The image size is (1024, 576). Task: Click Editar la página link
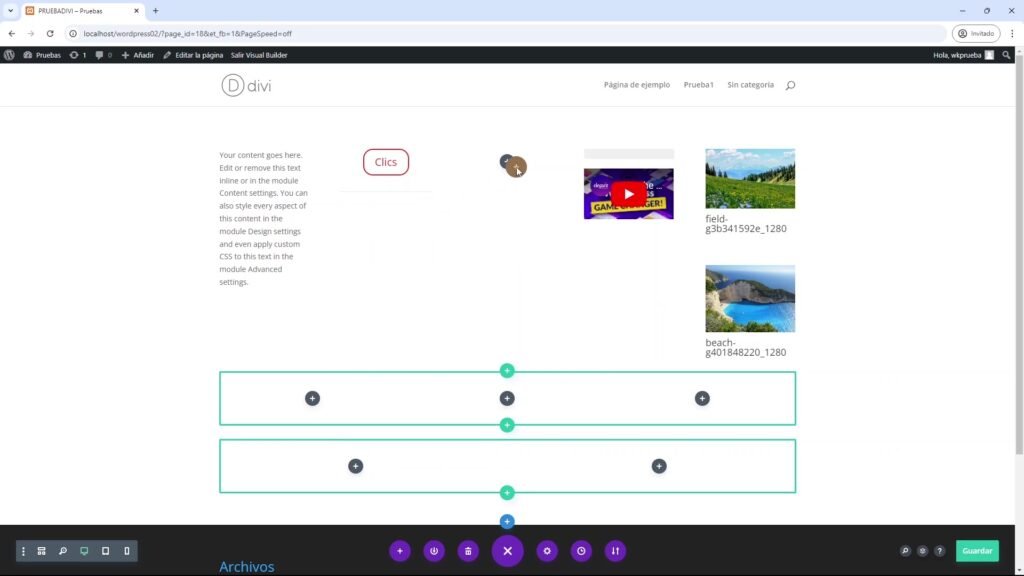[x=193, y=55]
